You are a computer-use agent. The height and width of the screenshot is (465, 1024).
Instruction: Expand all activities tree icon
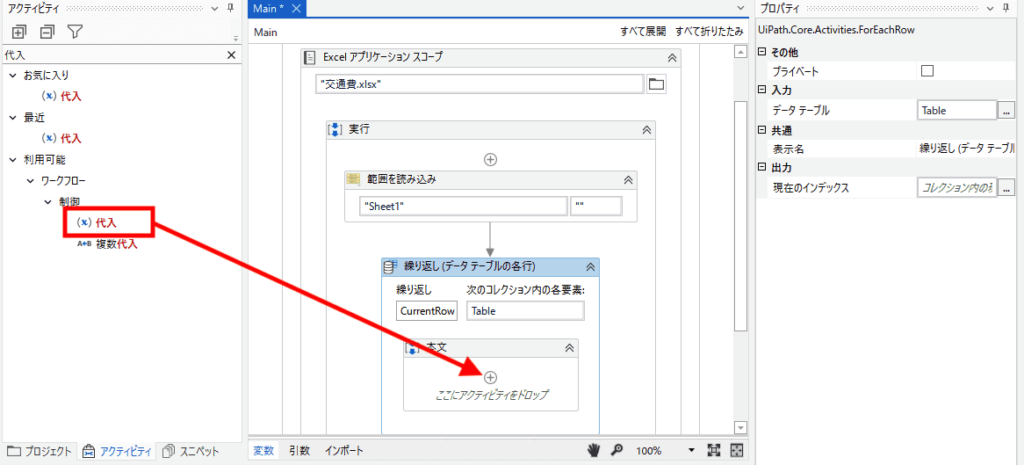coord(20,31)
